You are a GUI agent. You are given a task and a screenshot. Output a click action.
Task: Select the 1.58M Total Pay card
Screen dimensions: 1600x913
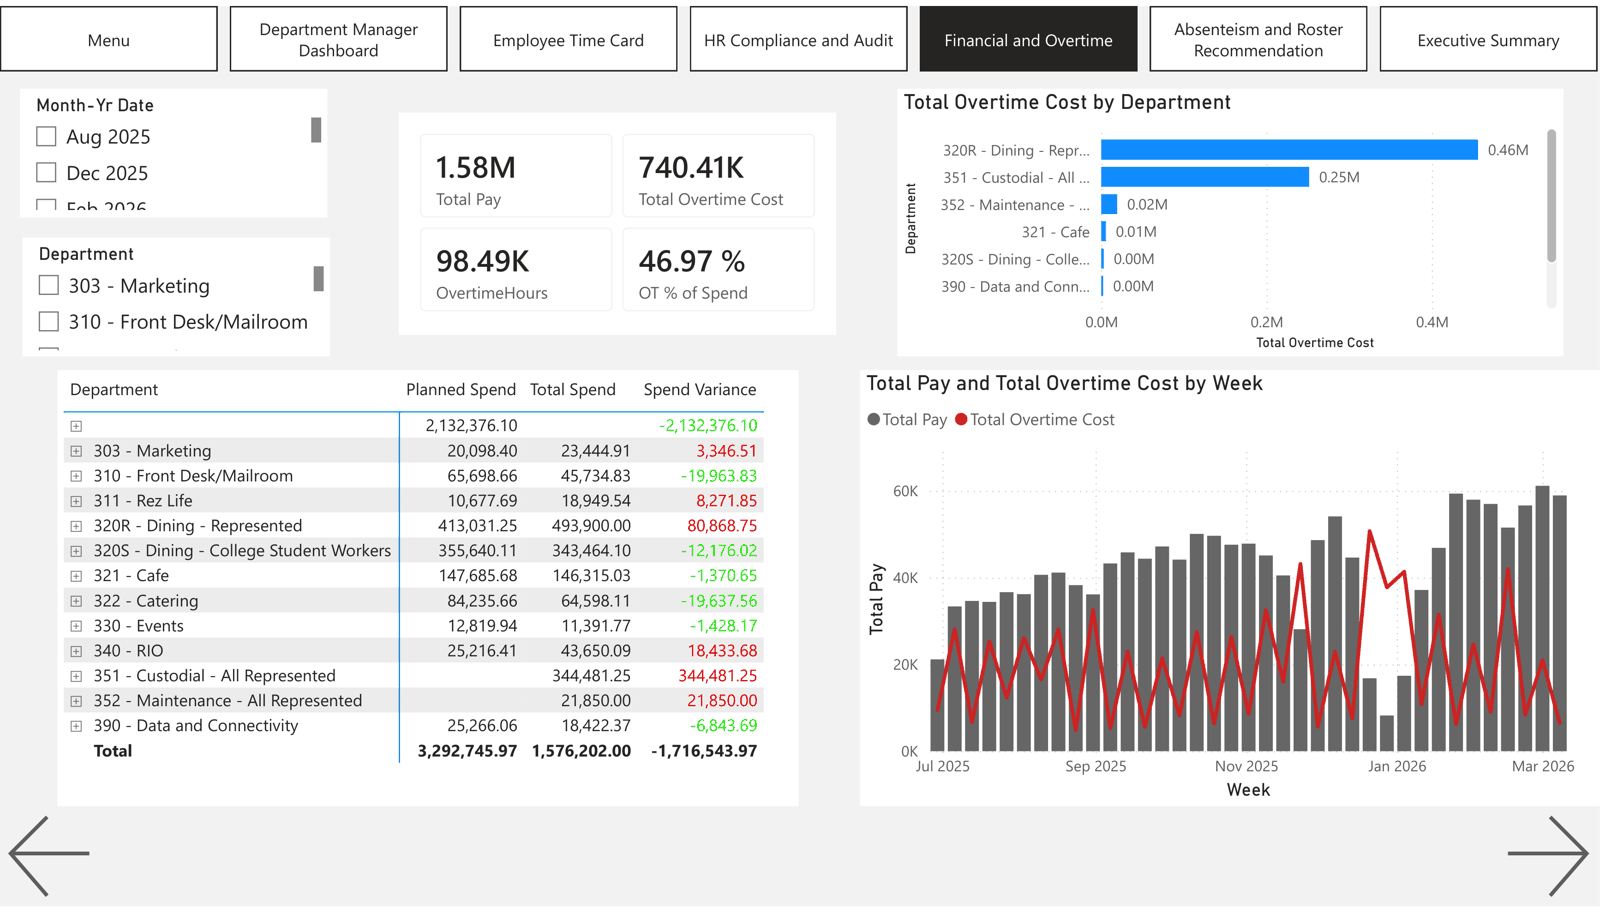tap(516, 176)
